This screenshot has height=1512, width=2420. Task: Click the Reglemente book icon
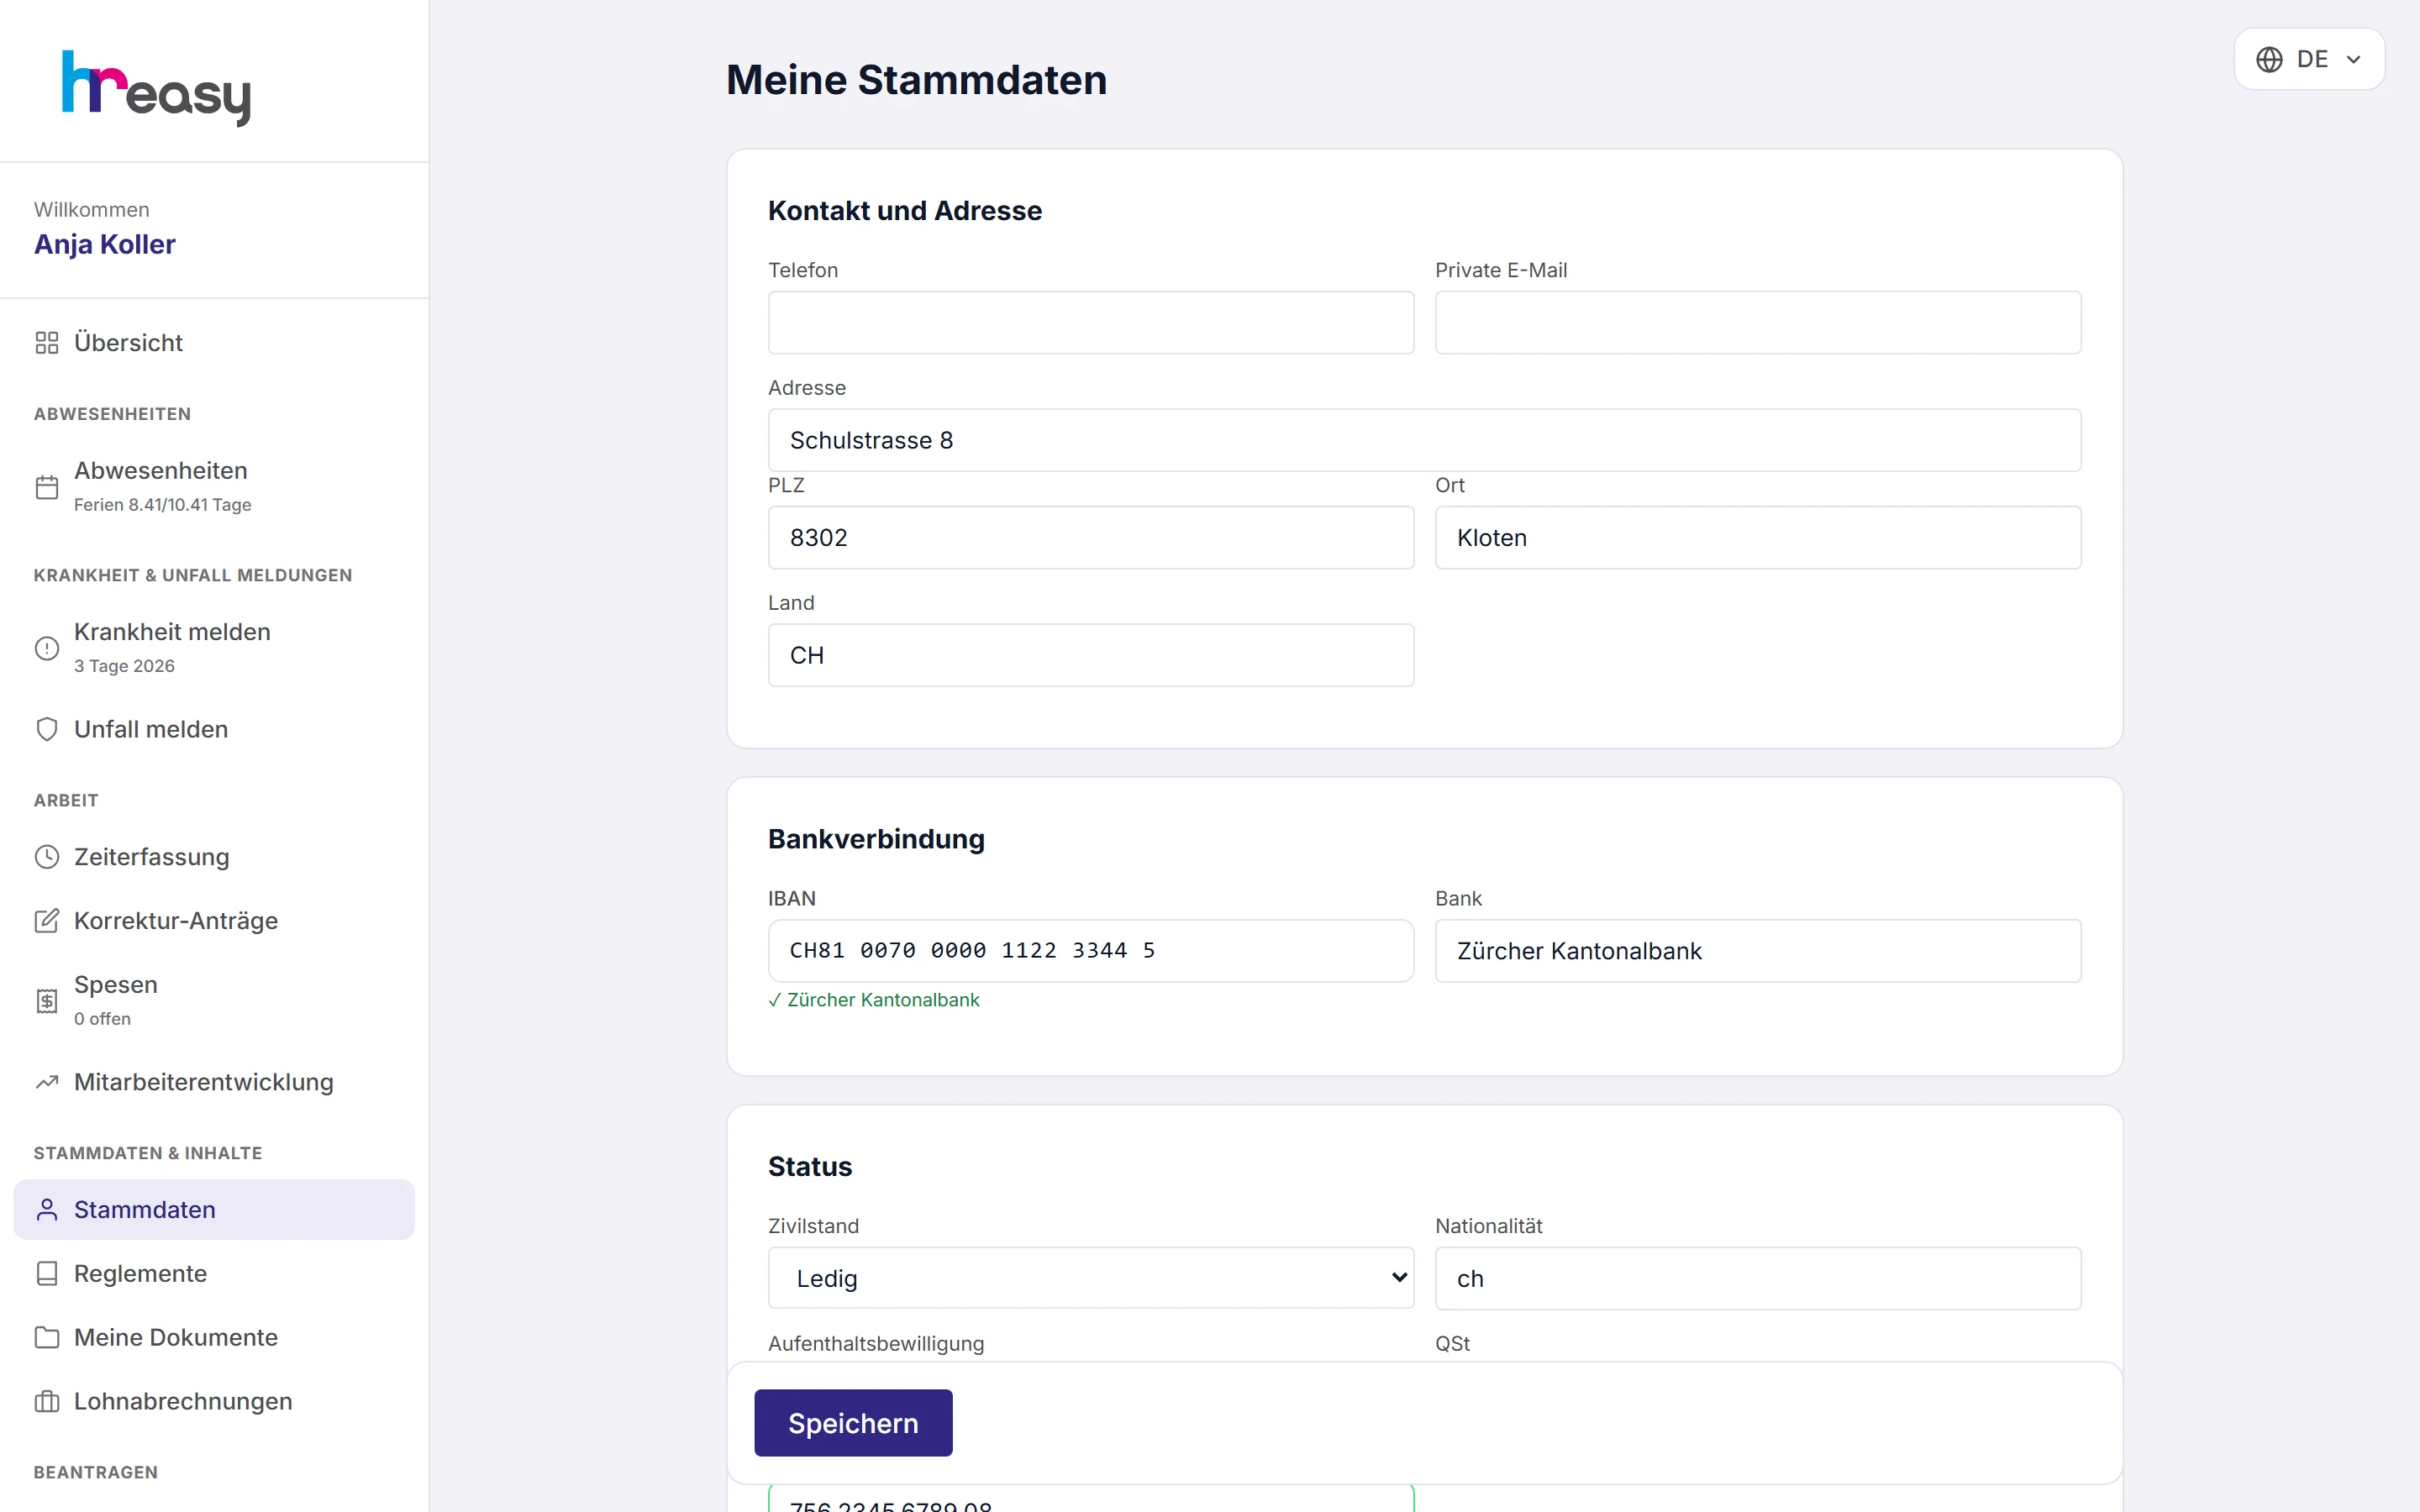47,1274
